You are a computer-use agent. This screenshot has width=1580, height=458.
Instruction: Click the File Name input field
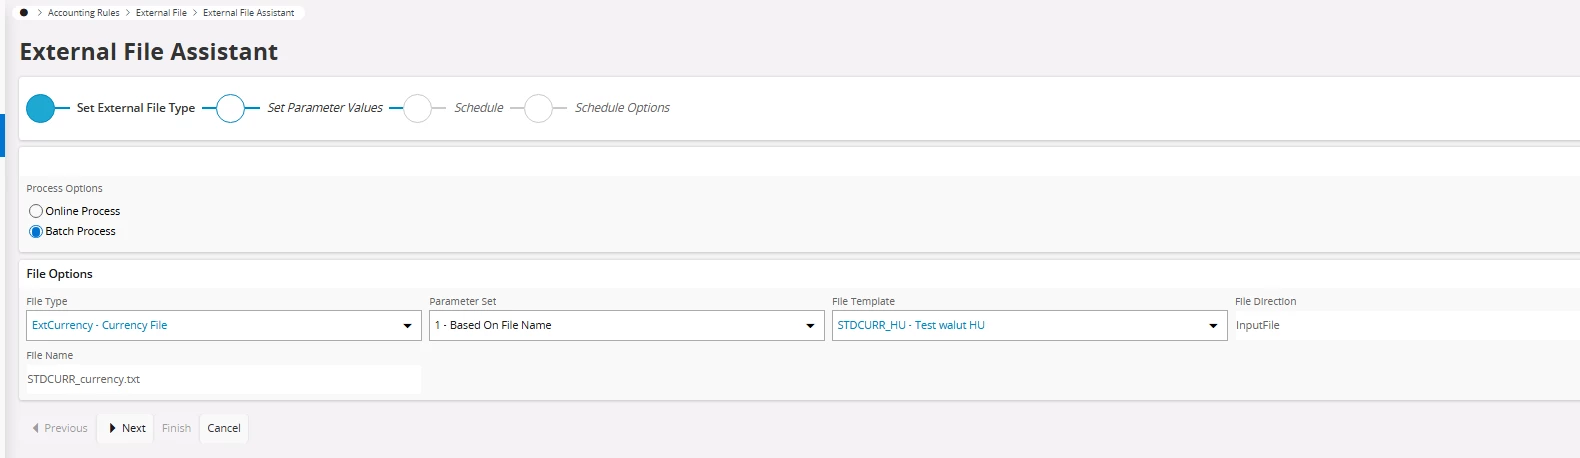(222, 380)
